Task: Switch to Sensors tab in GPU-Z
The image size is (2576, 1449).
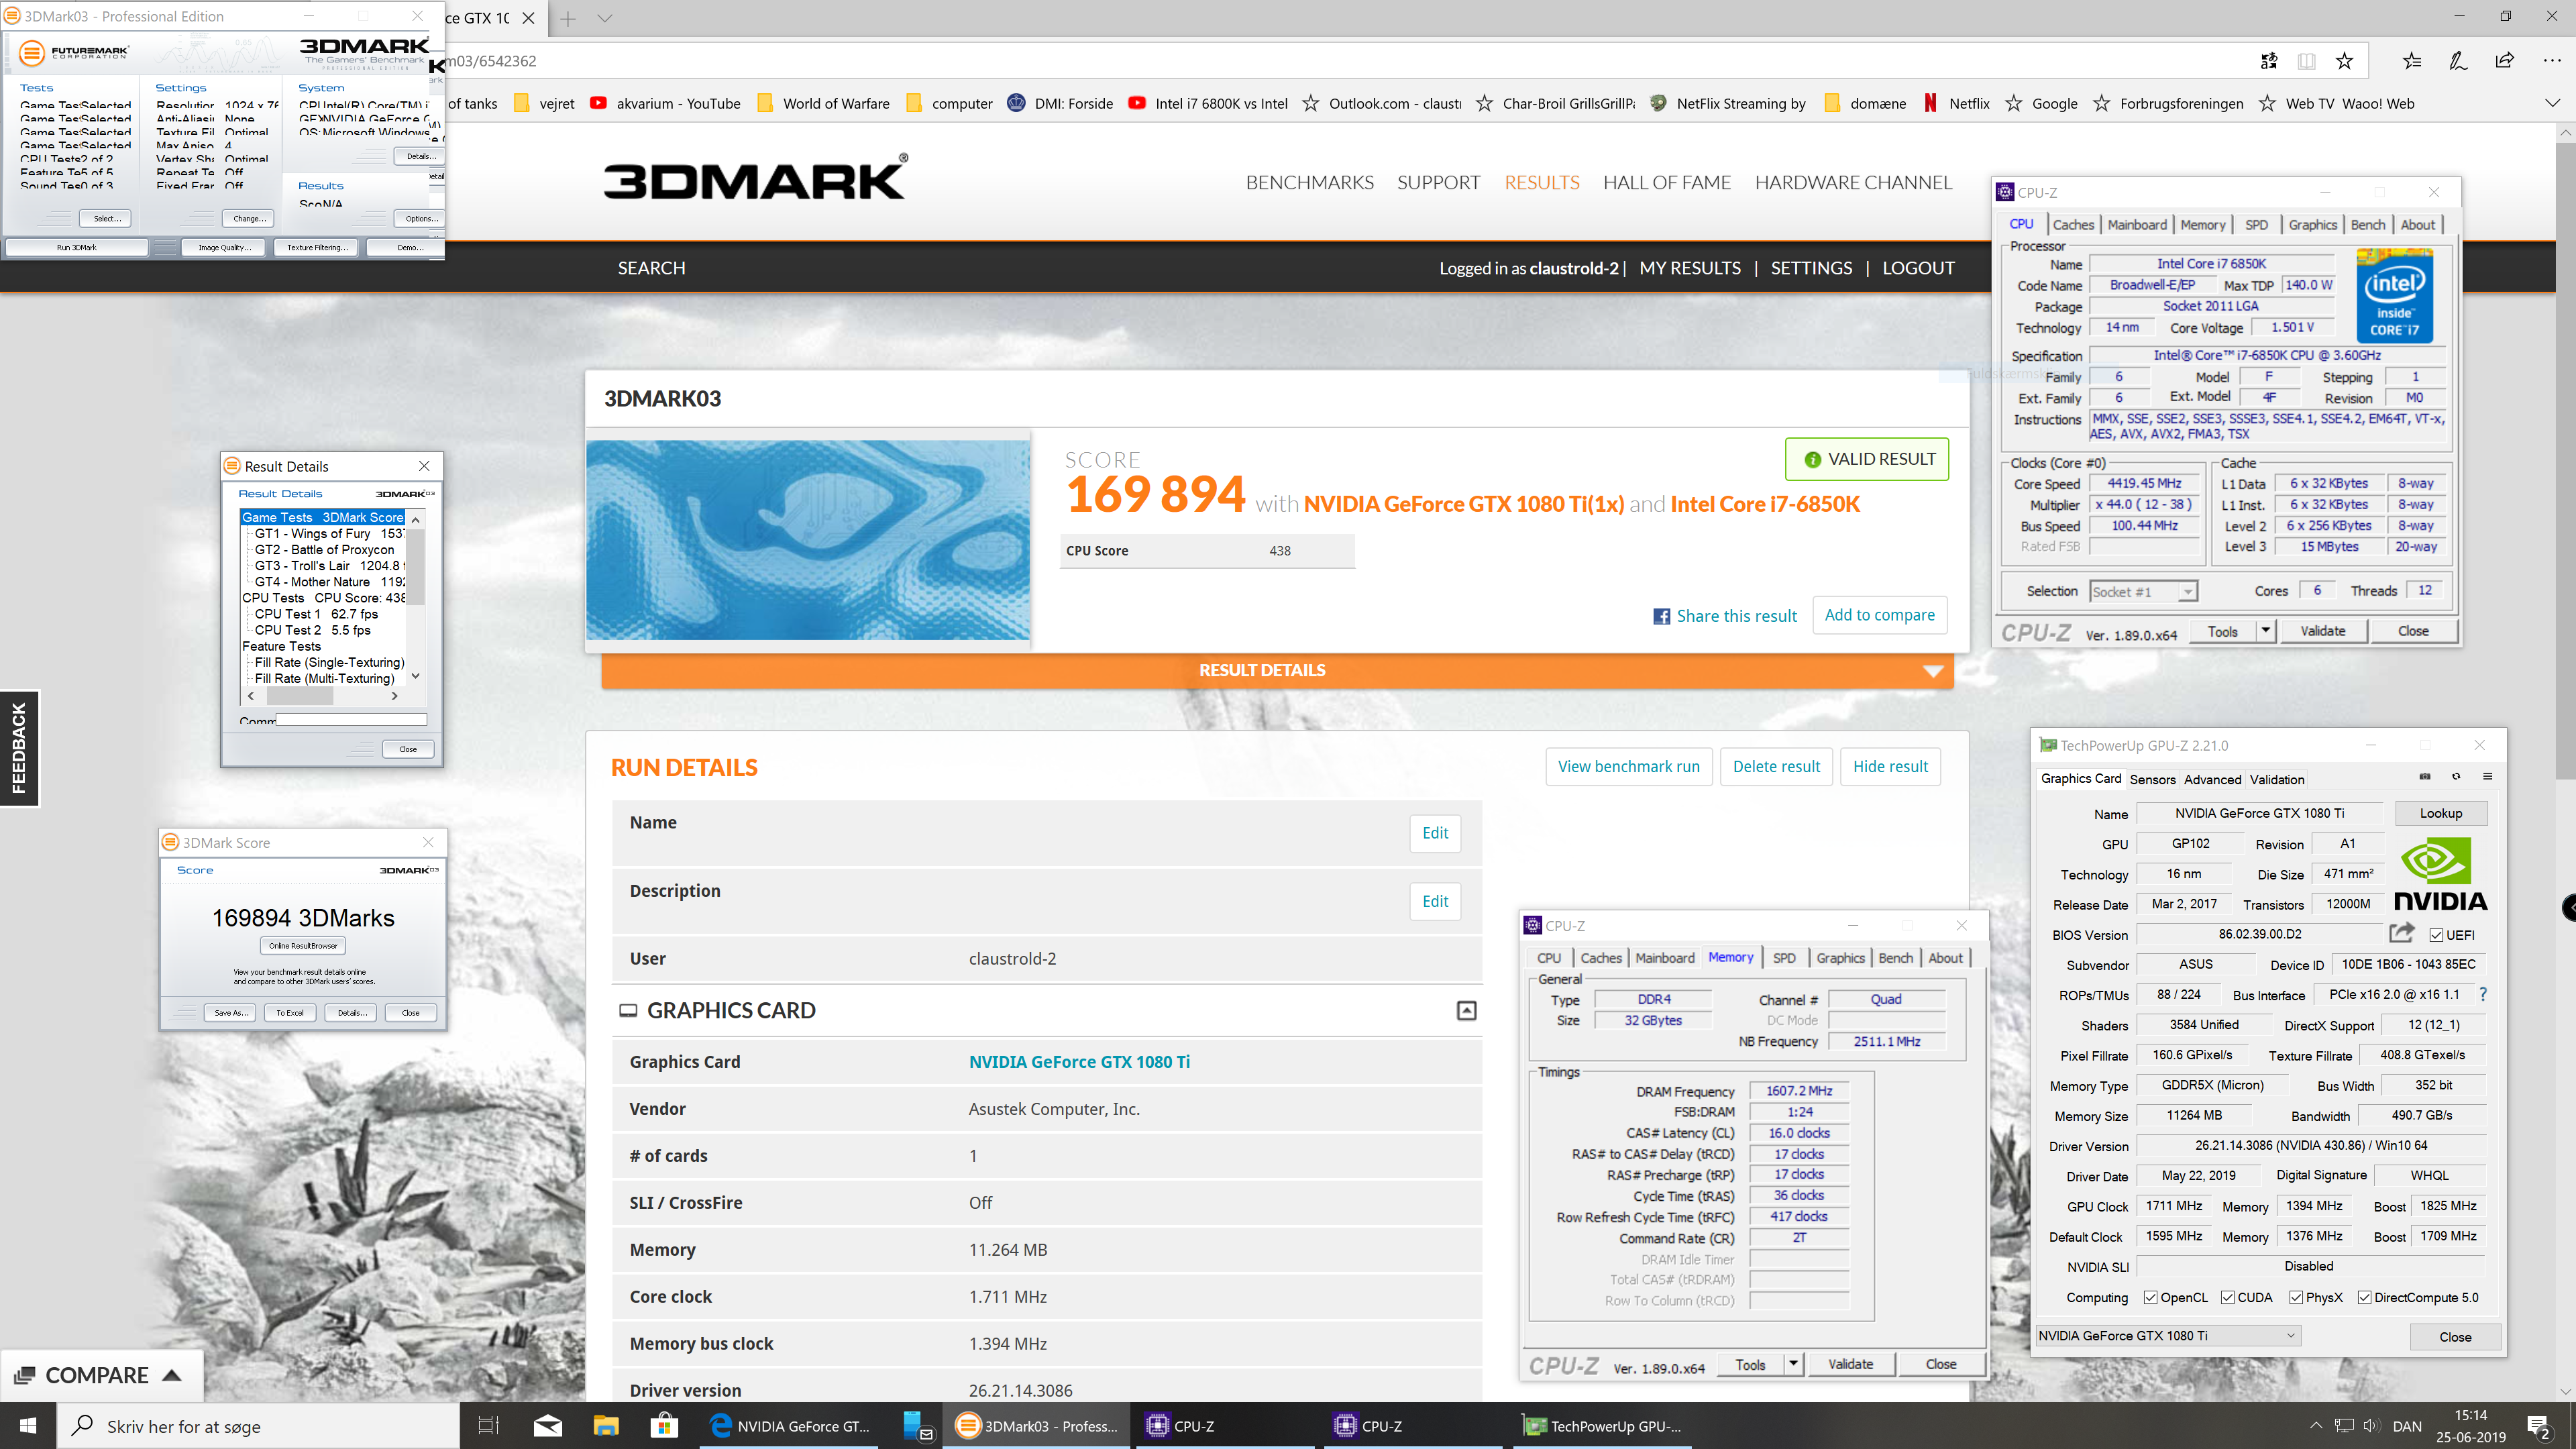Action: click(2152, 779)
